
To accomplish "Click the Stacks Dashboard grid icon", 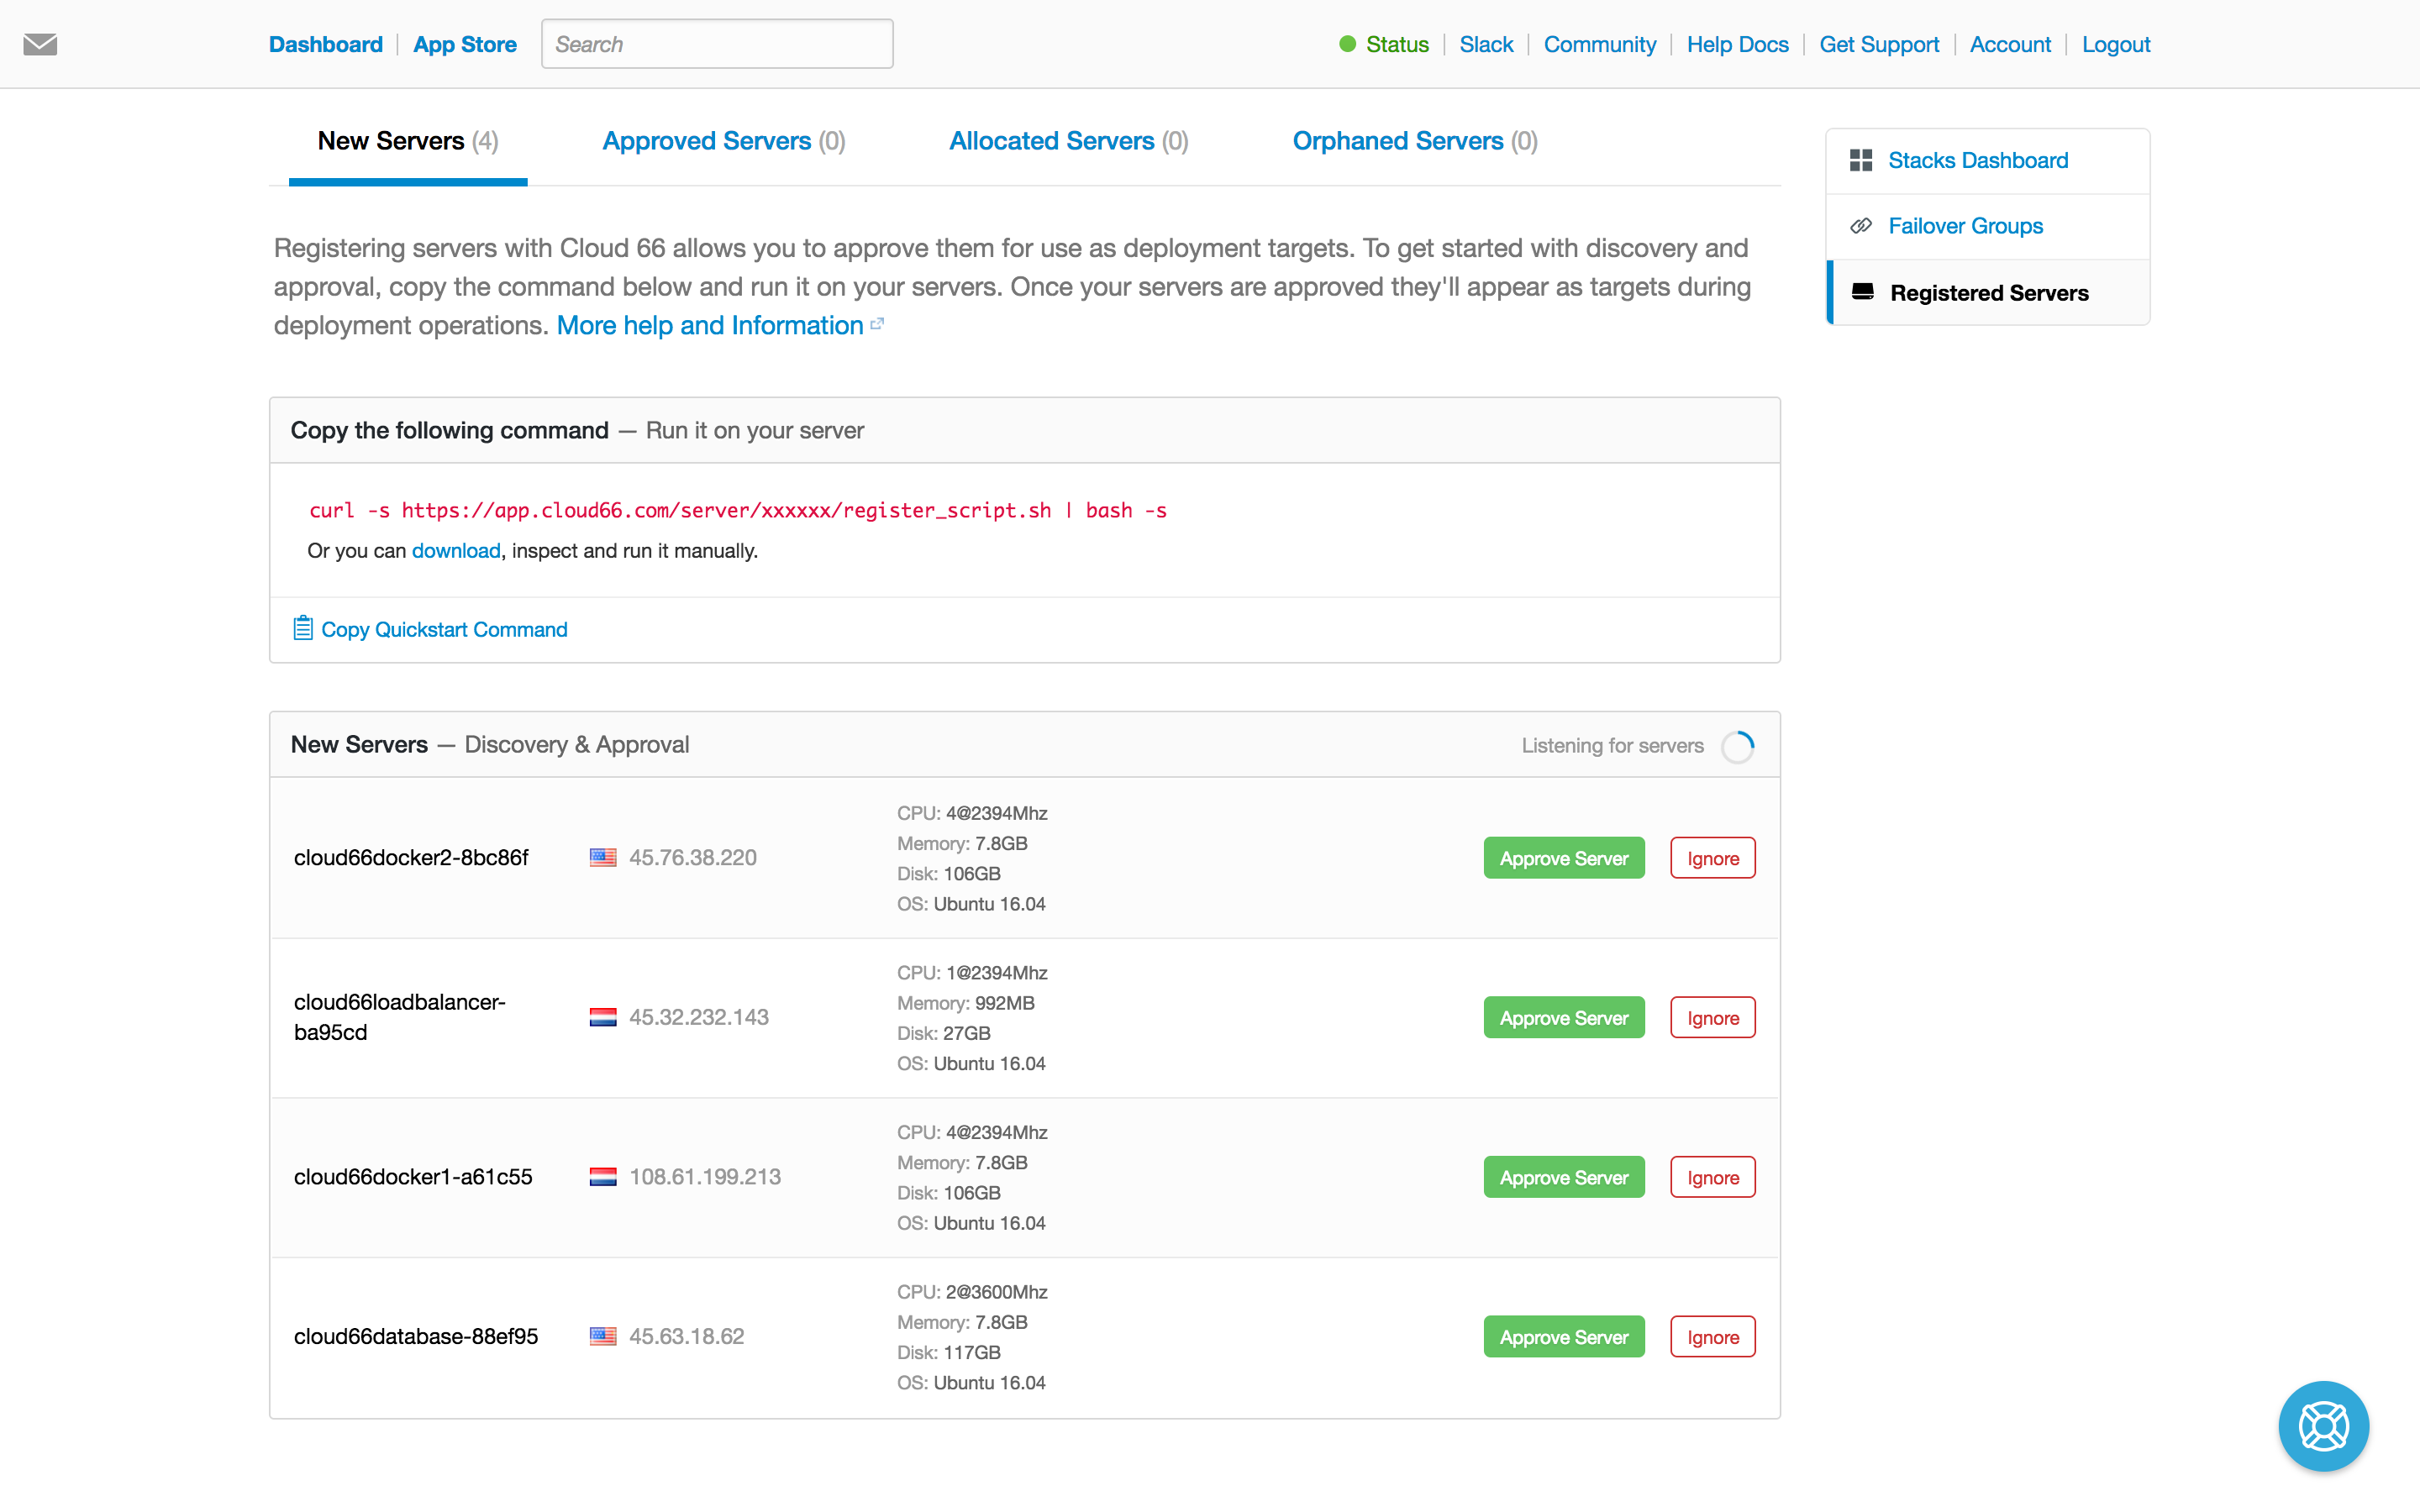I will pos(1860,160).
